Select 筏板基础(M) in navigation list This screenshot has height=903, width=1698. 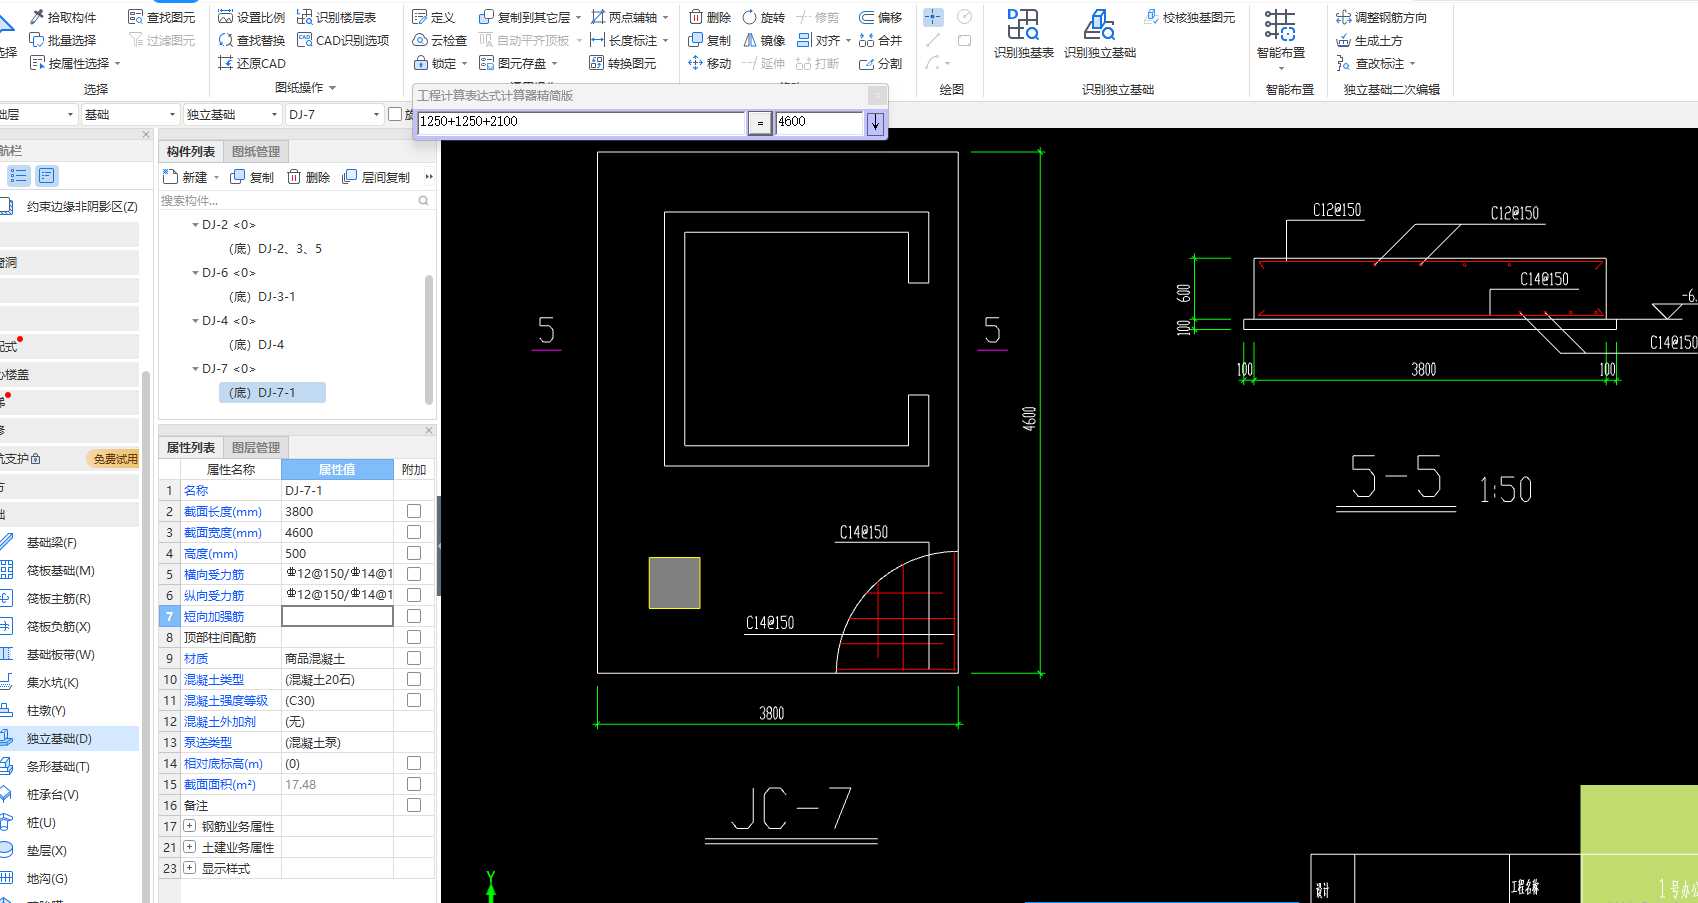[60, 571]
